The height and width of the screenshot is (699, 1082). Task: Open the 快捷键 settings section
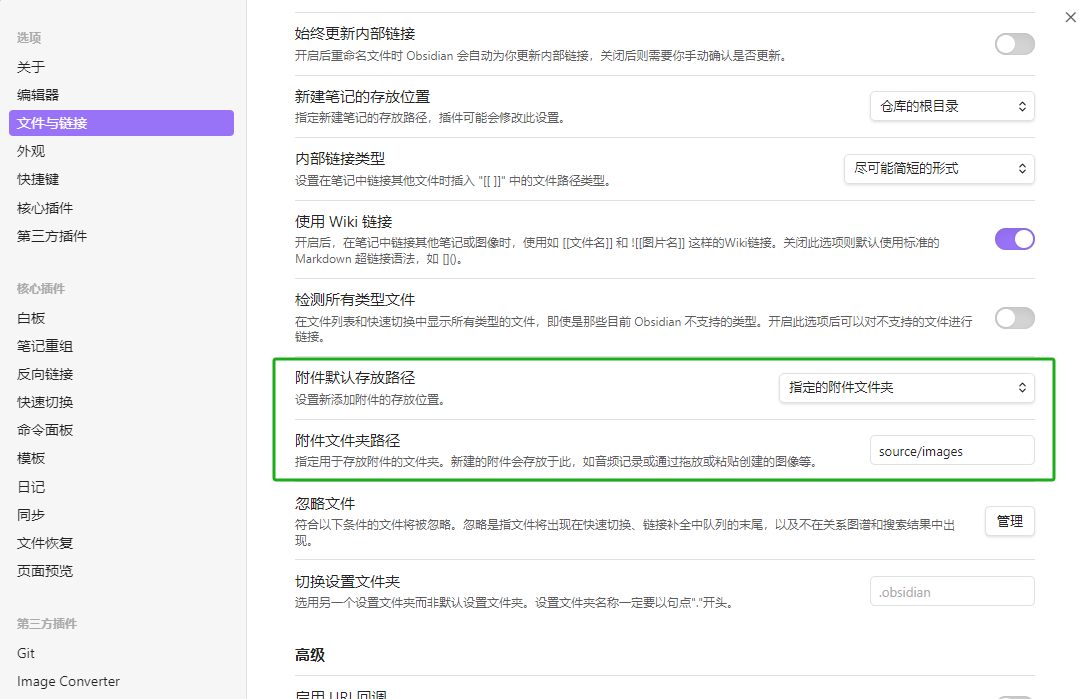(38, 179)
